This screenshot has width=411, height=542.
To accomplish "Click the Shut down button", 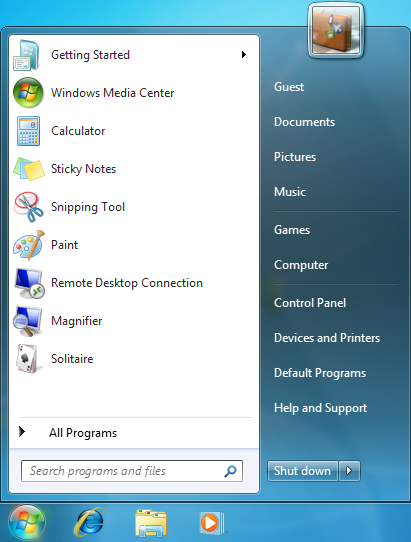I will point(302,471).
